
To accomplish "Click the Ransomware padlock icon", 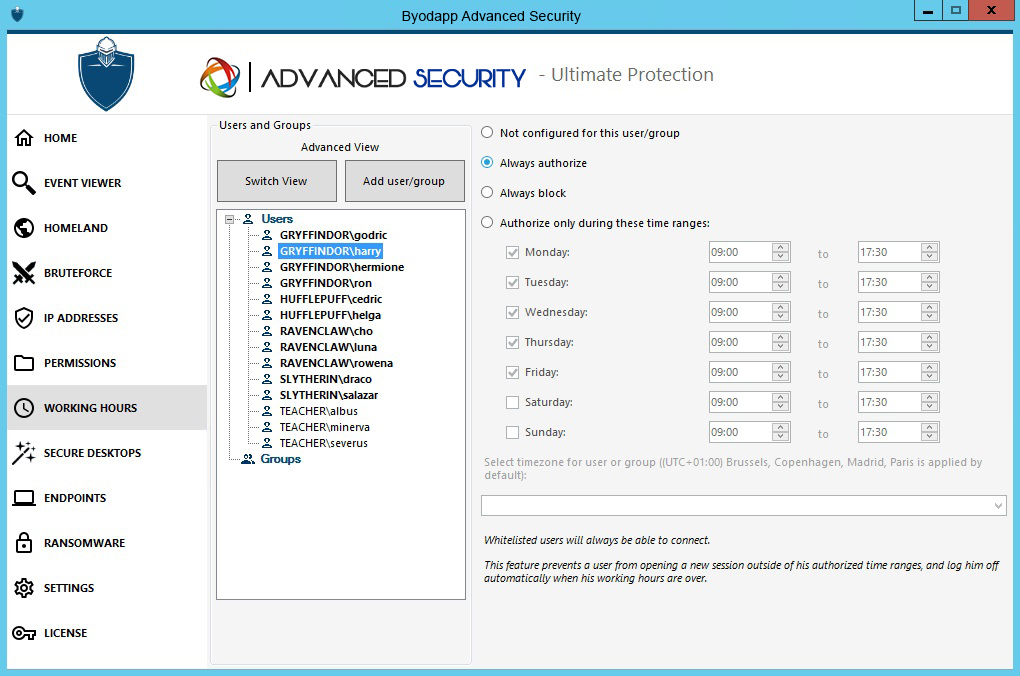I will point(24,543).
